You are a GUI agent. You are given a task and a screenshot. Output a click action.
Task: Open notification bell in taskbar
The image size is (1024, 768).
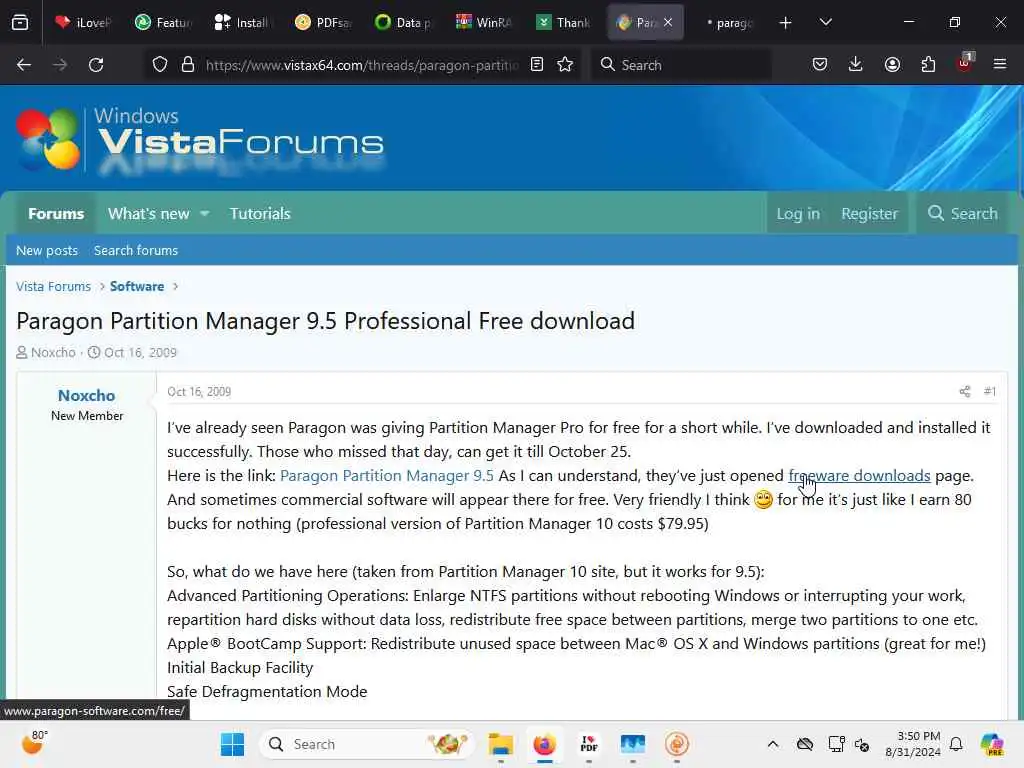pos(956,744)
